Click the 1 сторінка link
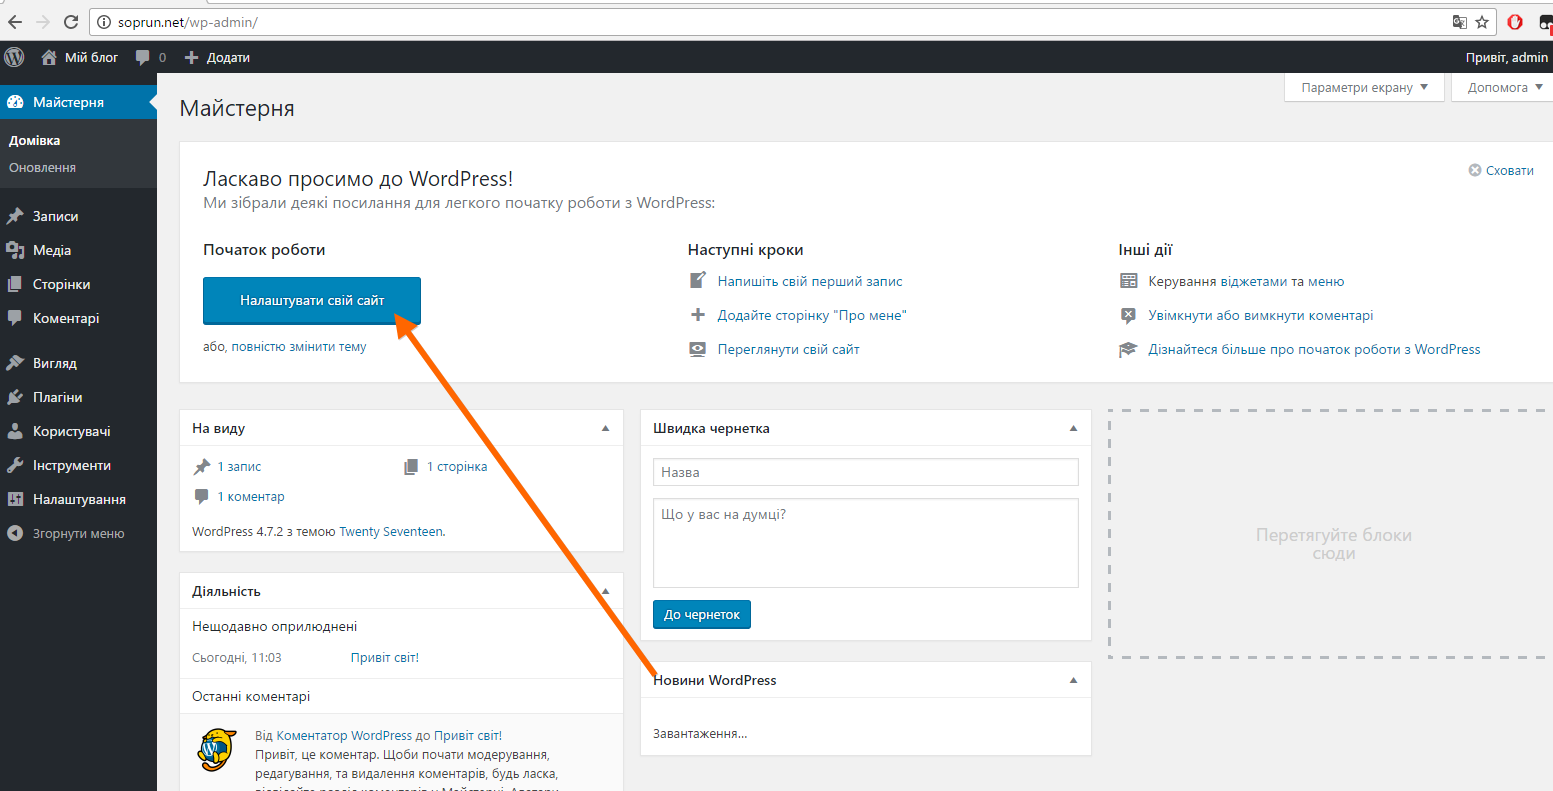 pos(457,466)
